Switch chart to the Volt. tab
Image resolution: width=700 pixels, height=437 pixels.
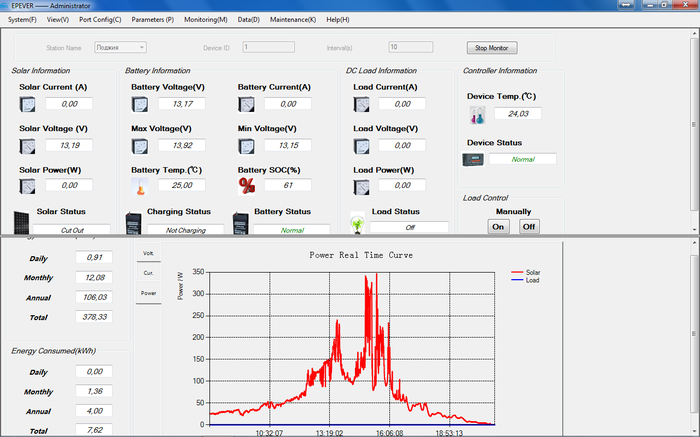(x=148, y=254)
